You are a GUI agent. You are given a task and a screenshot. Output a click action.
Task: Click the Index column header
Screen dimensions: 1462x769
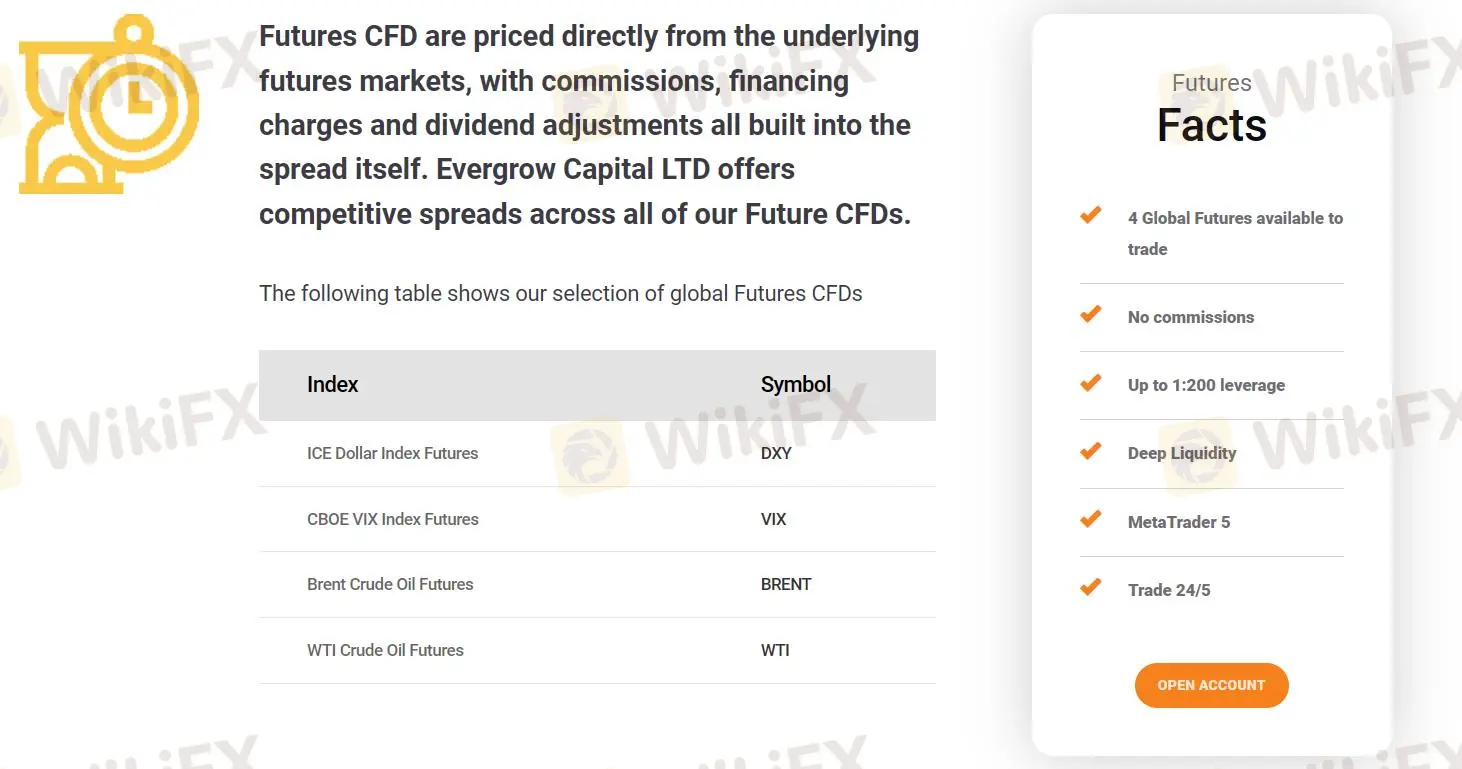click(x=332, y=385)
